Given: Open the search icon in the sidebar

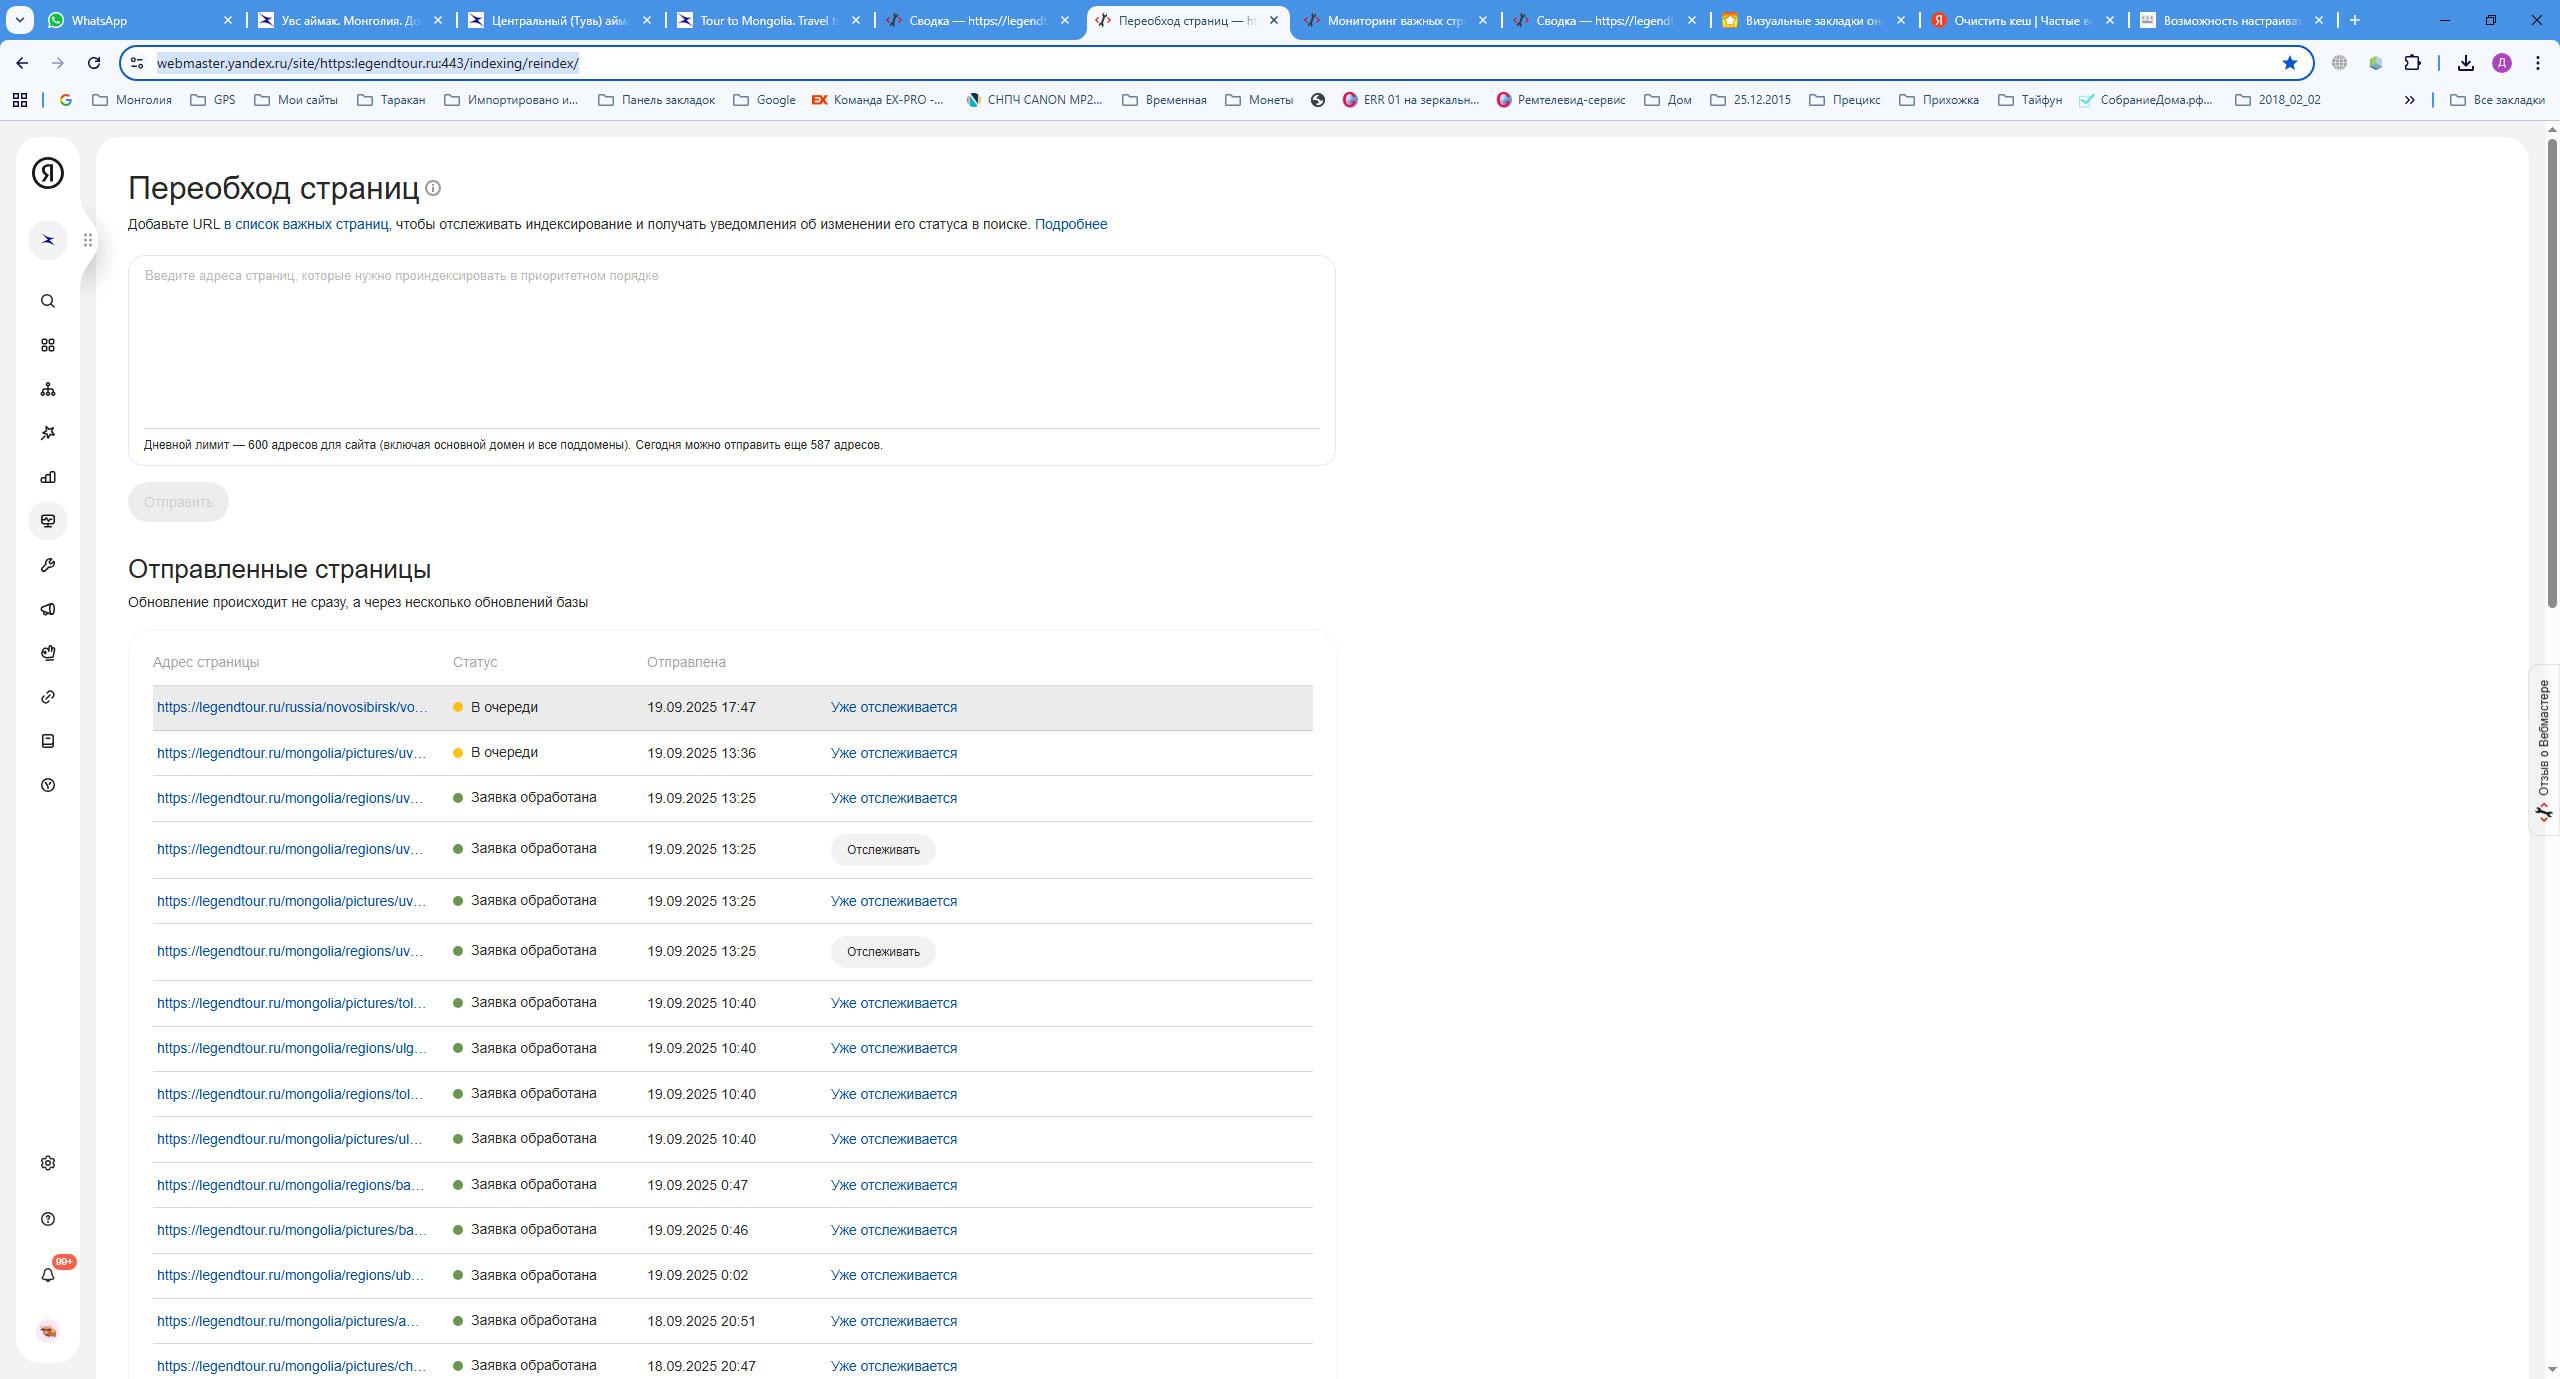Looking at the screenshot, I should click(47, 301).
